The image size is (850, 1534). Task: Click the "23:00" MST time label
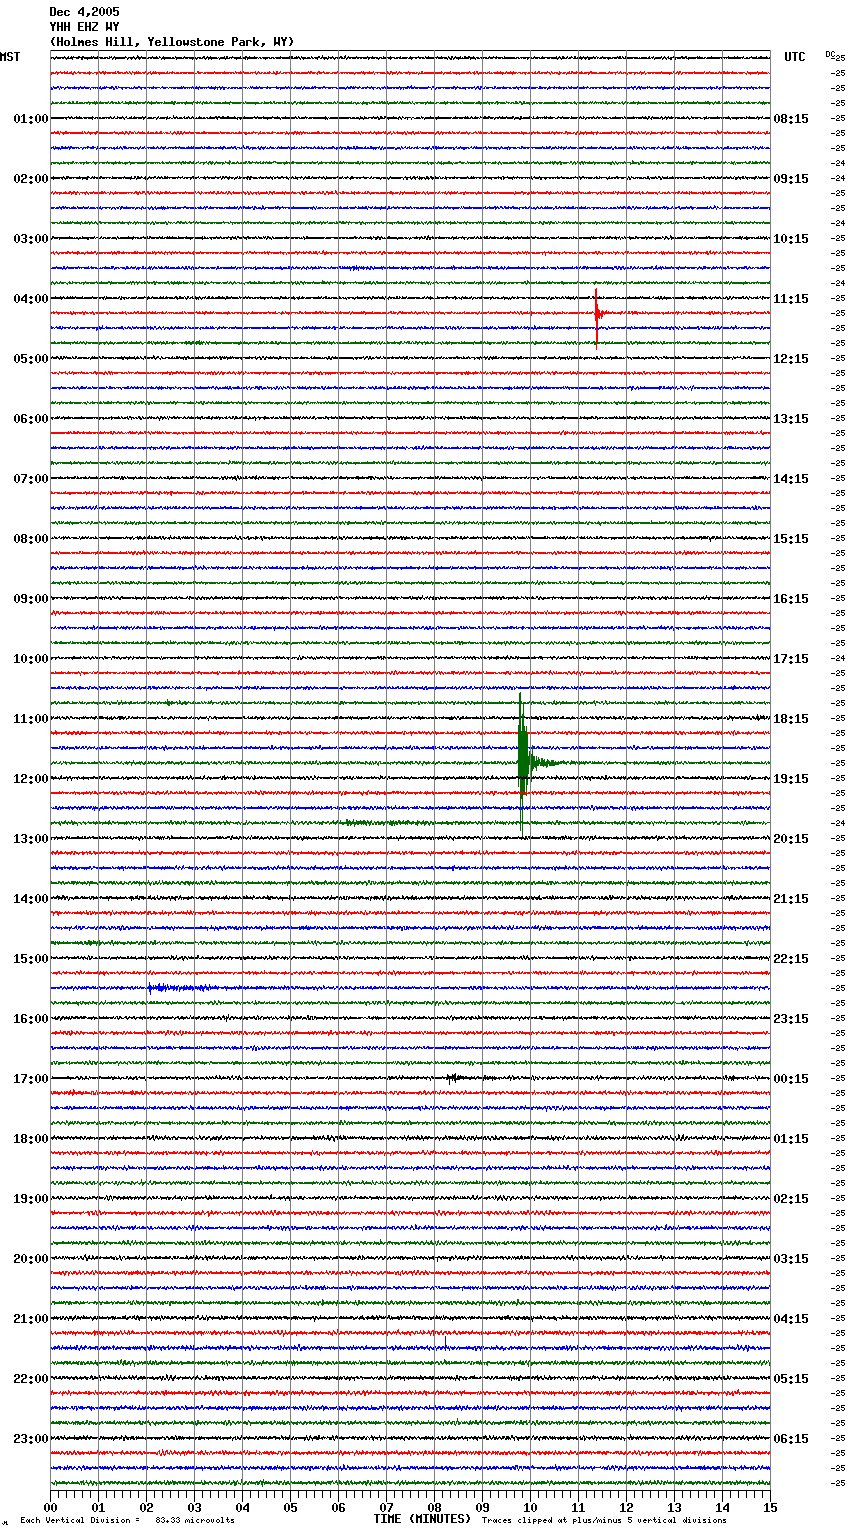[x=31, y=1439]
